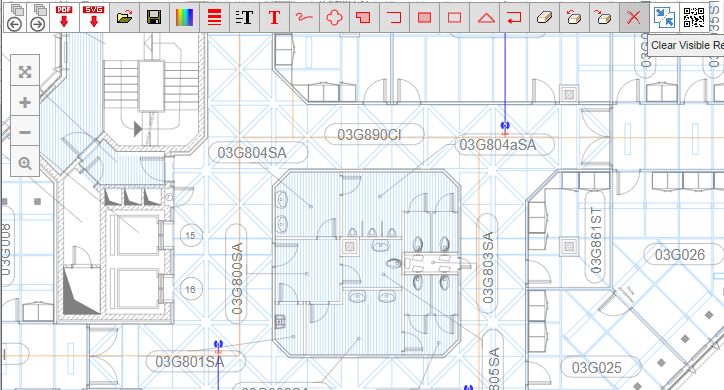Viewport: 724px width, 390px height.
Task: Open the QR code generator
Action: pos(694,17)
